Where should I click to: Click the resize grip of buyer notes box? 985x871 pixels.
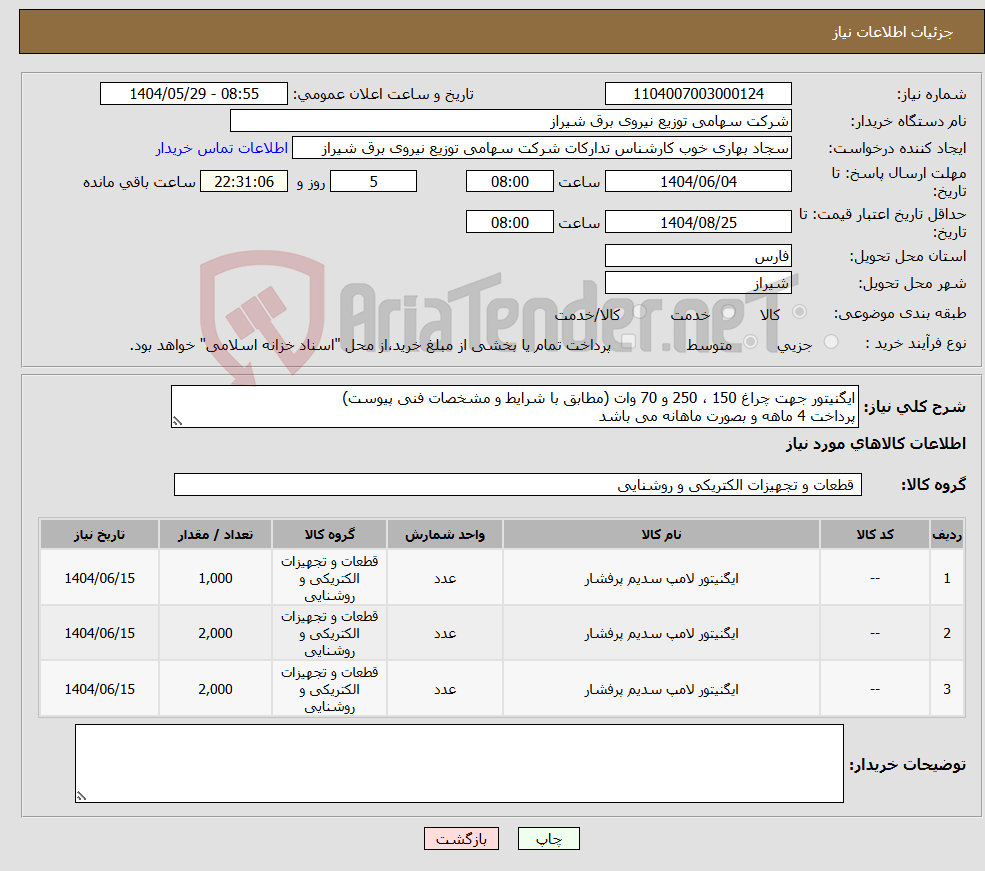click(81, 796)
